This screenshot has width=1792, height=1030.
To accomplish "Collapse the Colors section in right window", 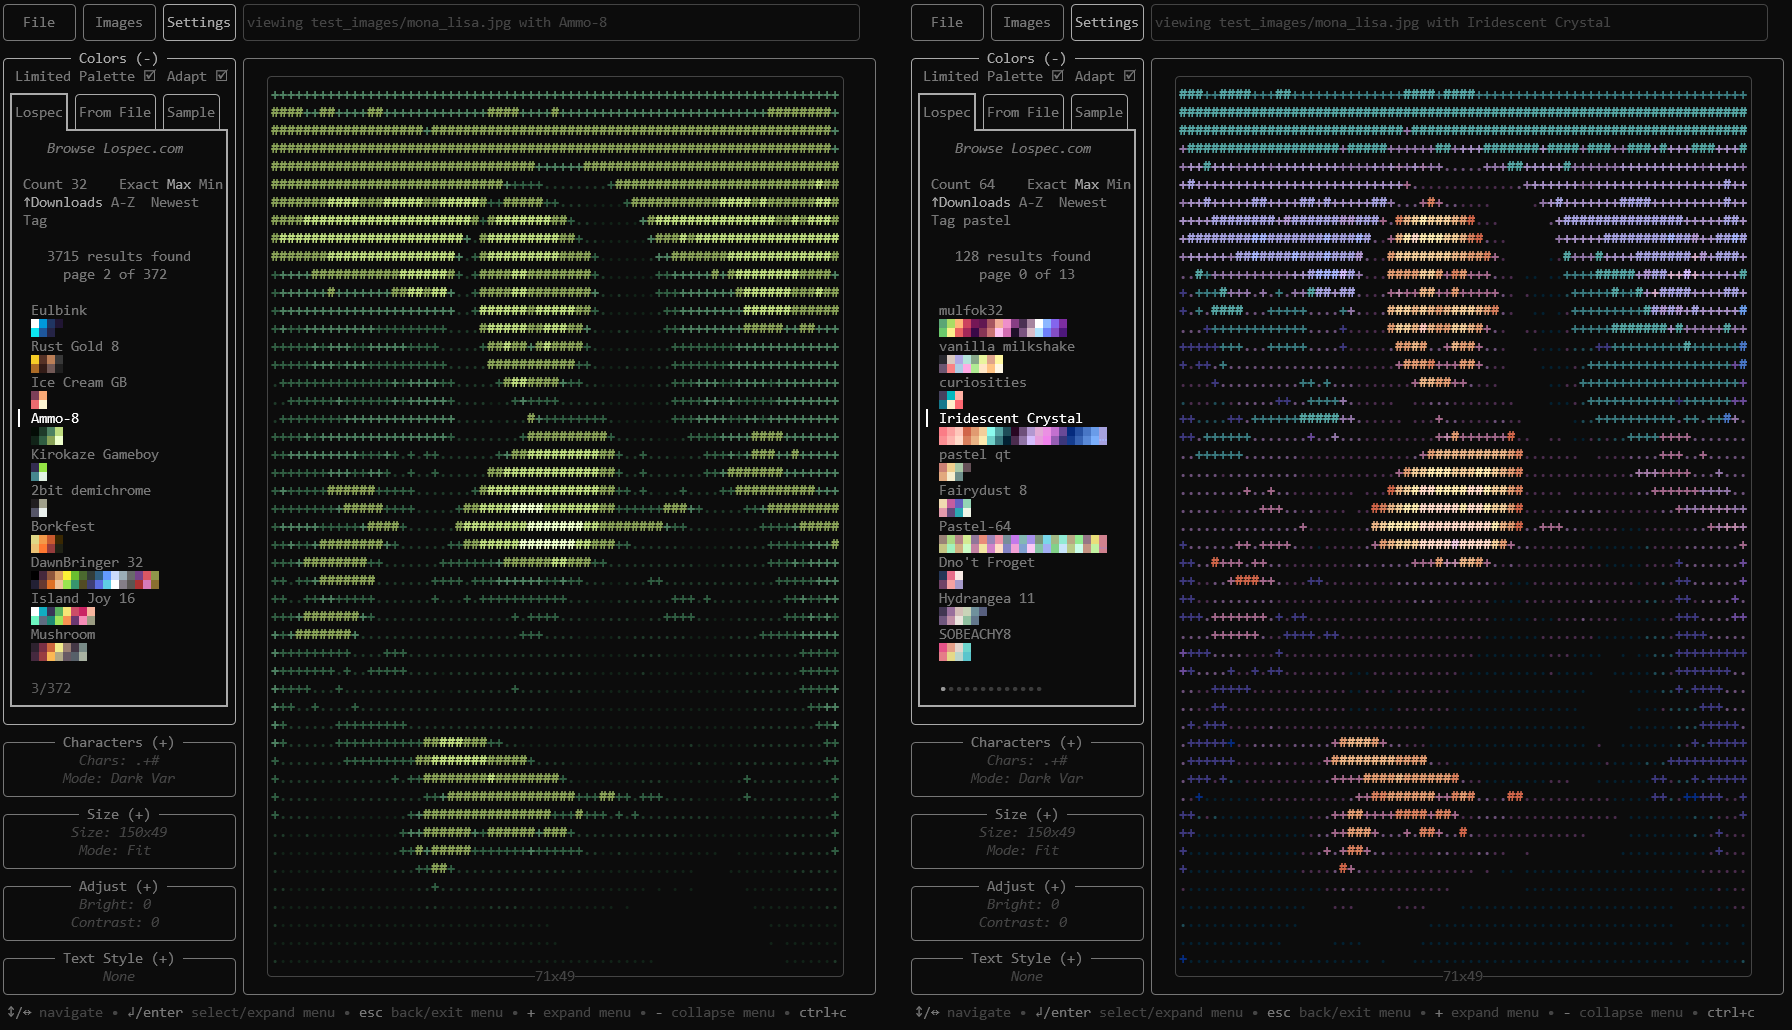I will pos(1027,58).
